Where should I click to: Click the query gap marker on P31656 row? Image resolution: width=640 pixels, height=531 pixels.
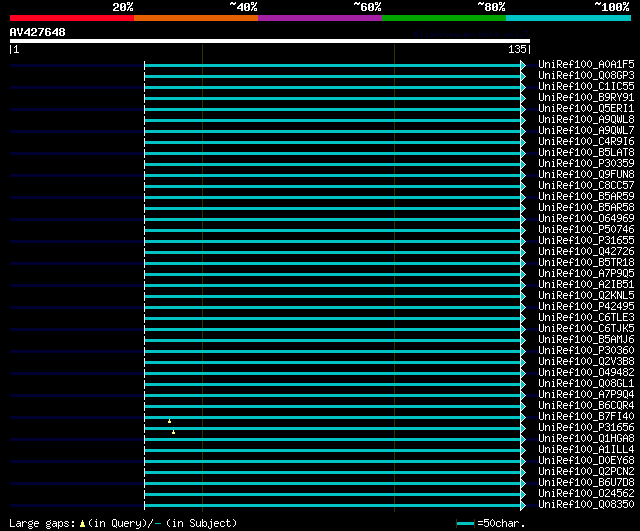[x=173, y=432]
